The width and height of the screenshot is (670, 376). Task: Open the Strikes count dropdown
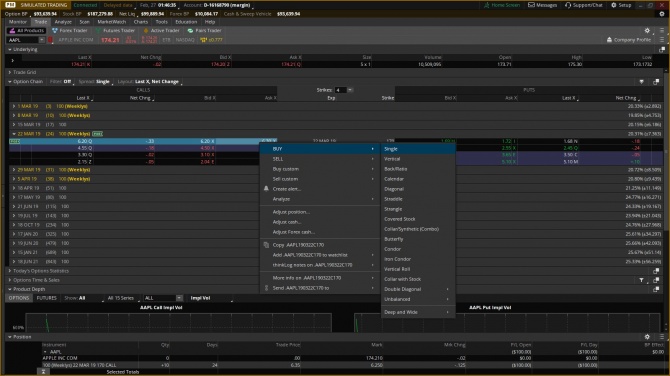point(350,90)
